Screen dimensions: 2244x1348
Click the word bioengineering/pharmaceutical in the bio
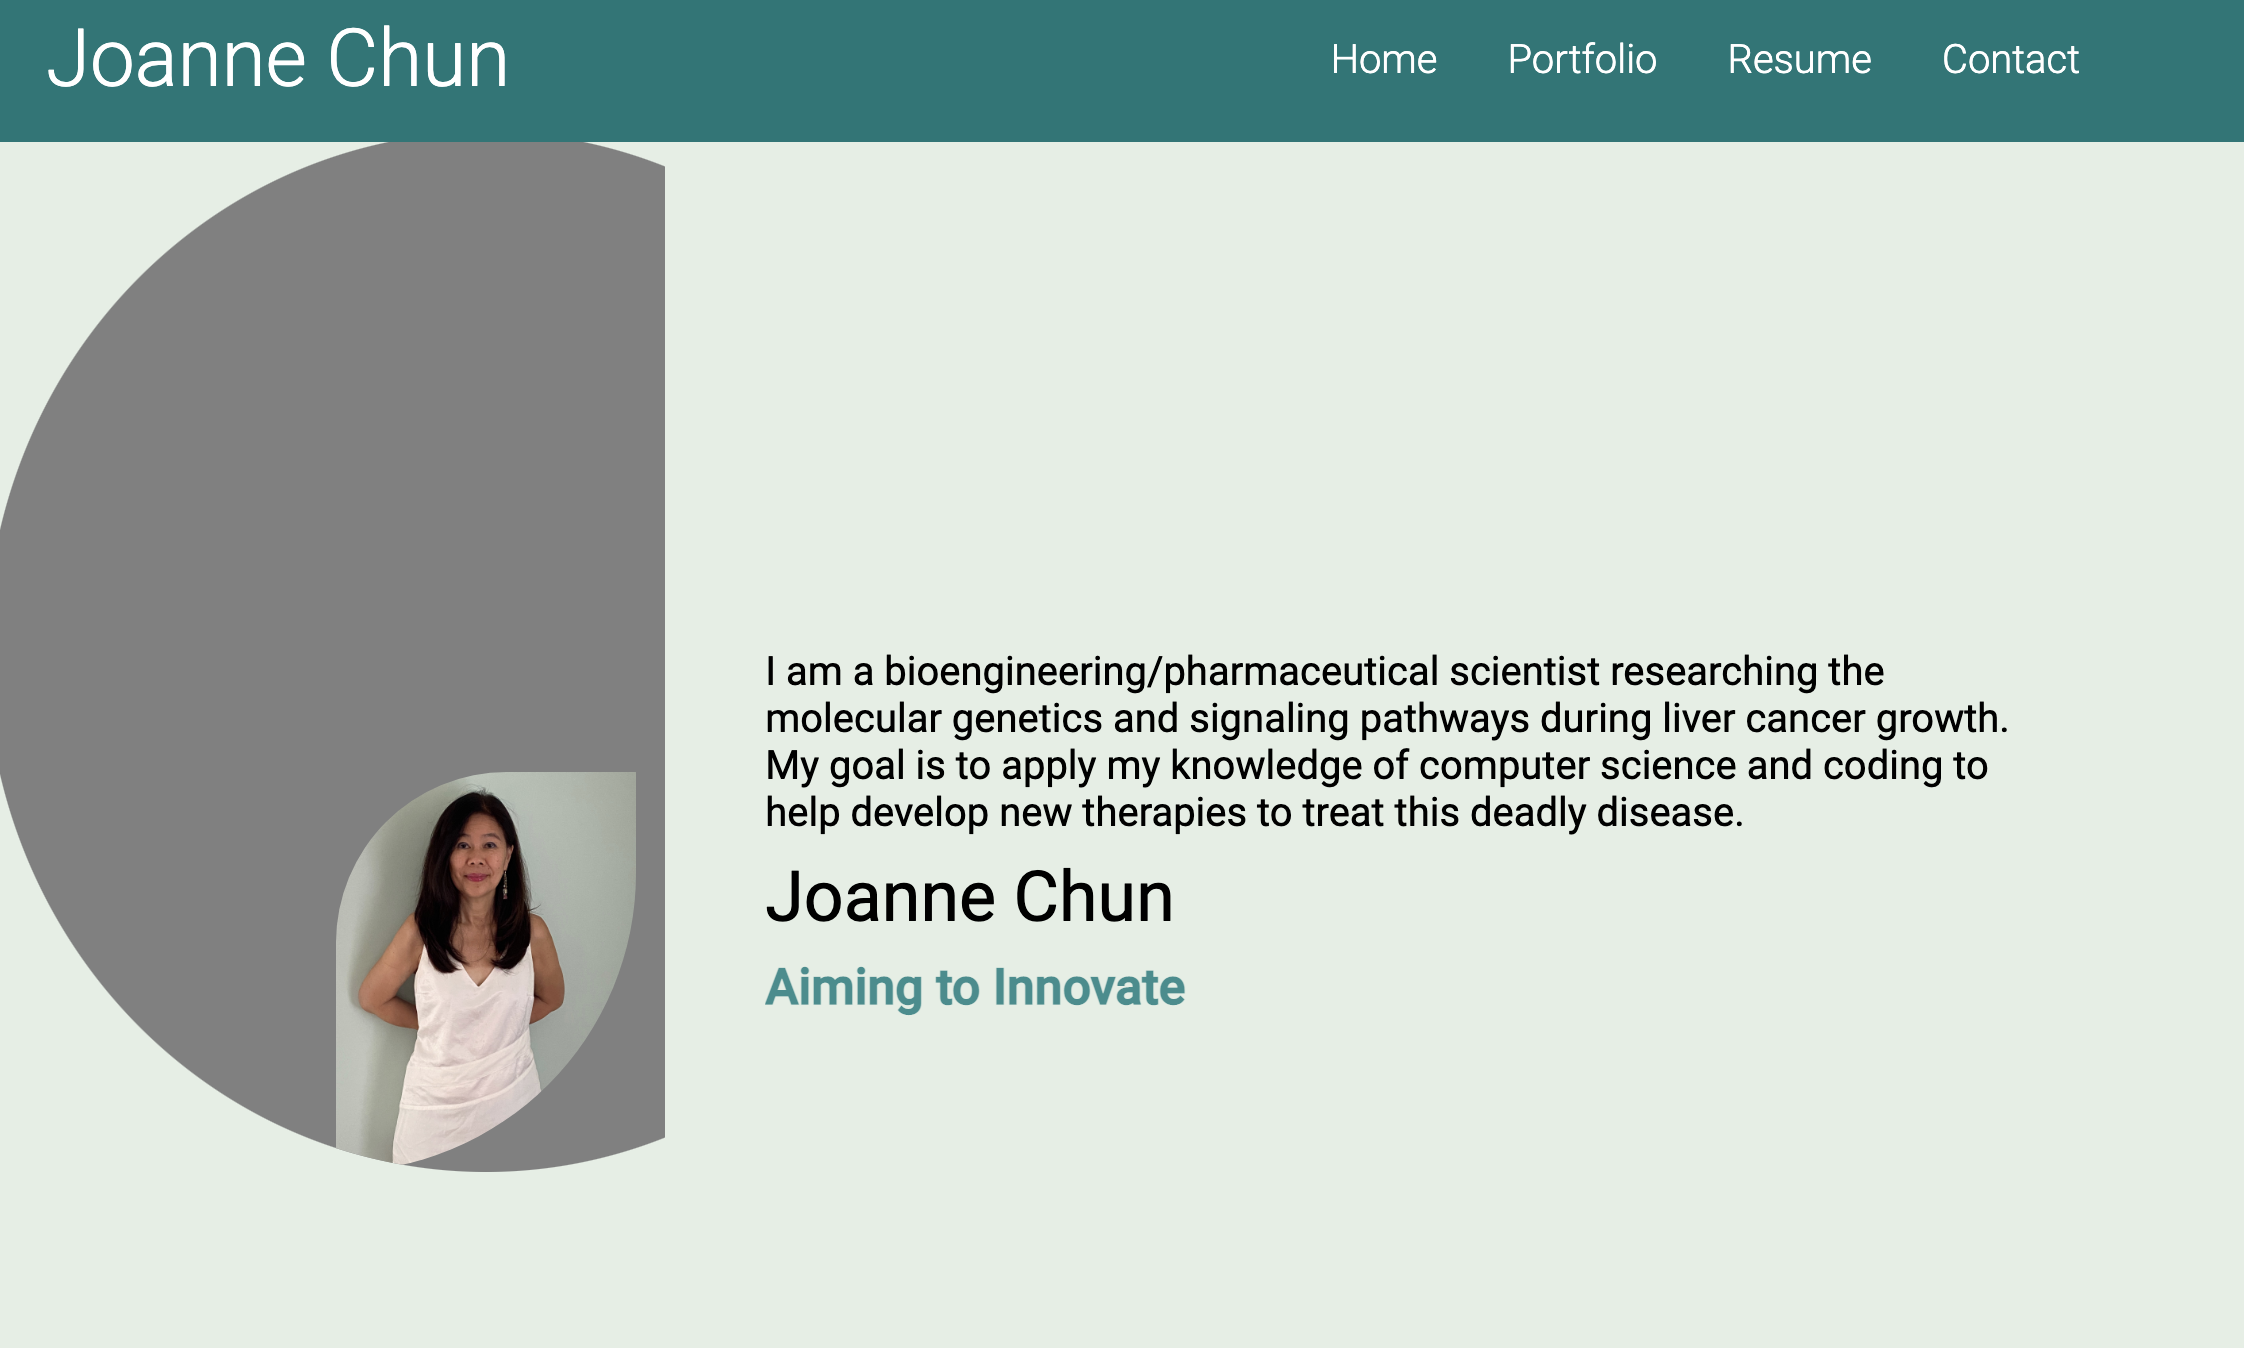[1160, 672]
